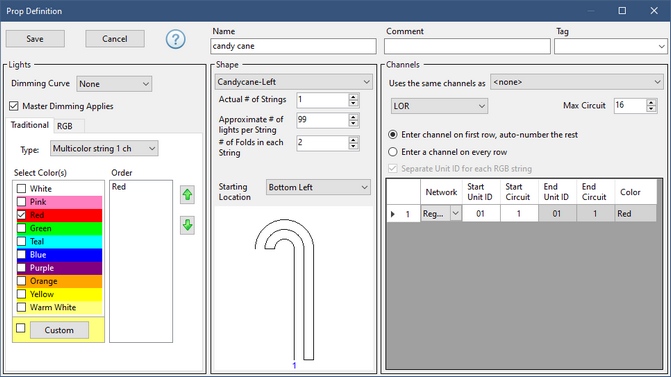Decrease Actual # of Strings spinner down arrow
The height and width of the screenshot is (377, 671).
click(353, 104)
